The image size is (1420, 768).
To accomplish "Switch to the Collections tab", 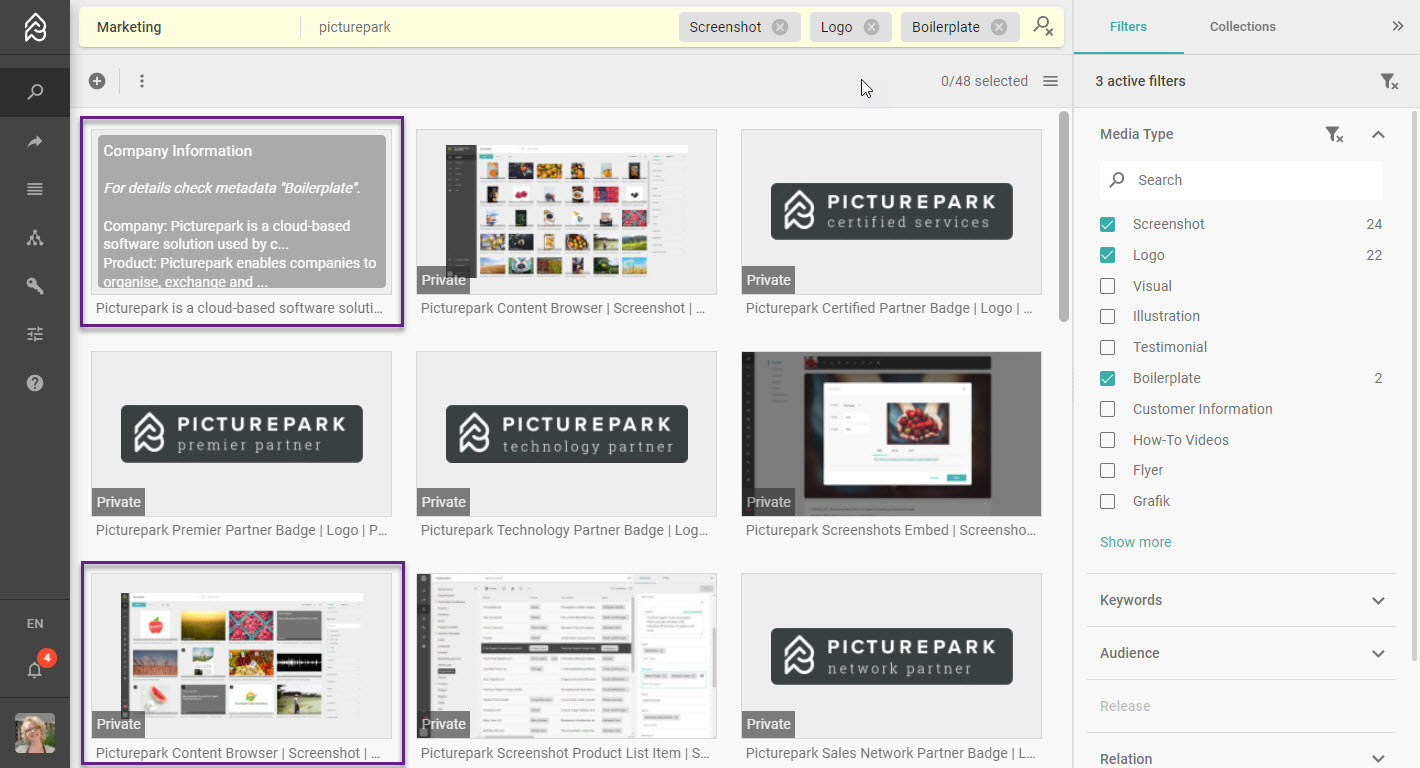I will [1242, 27].
